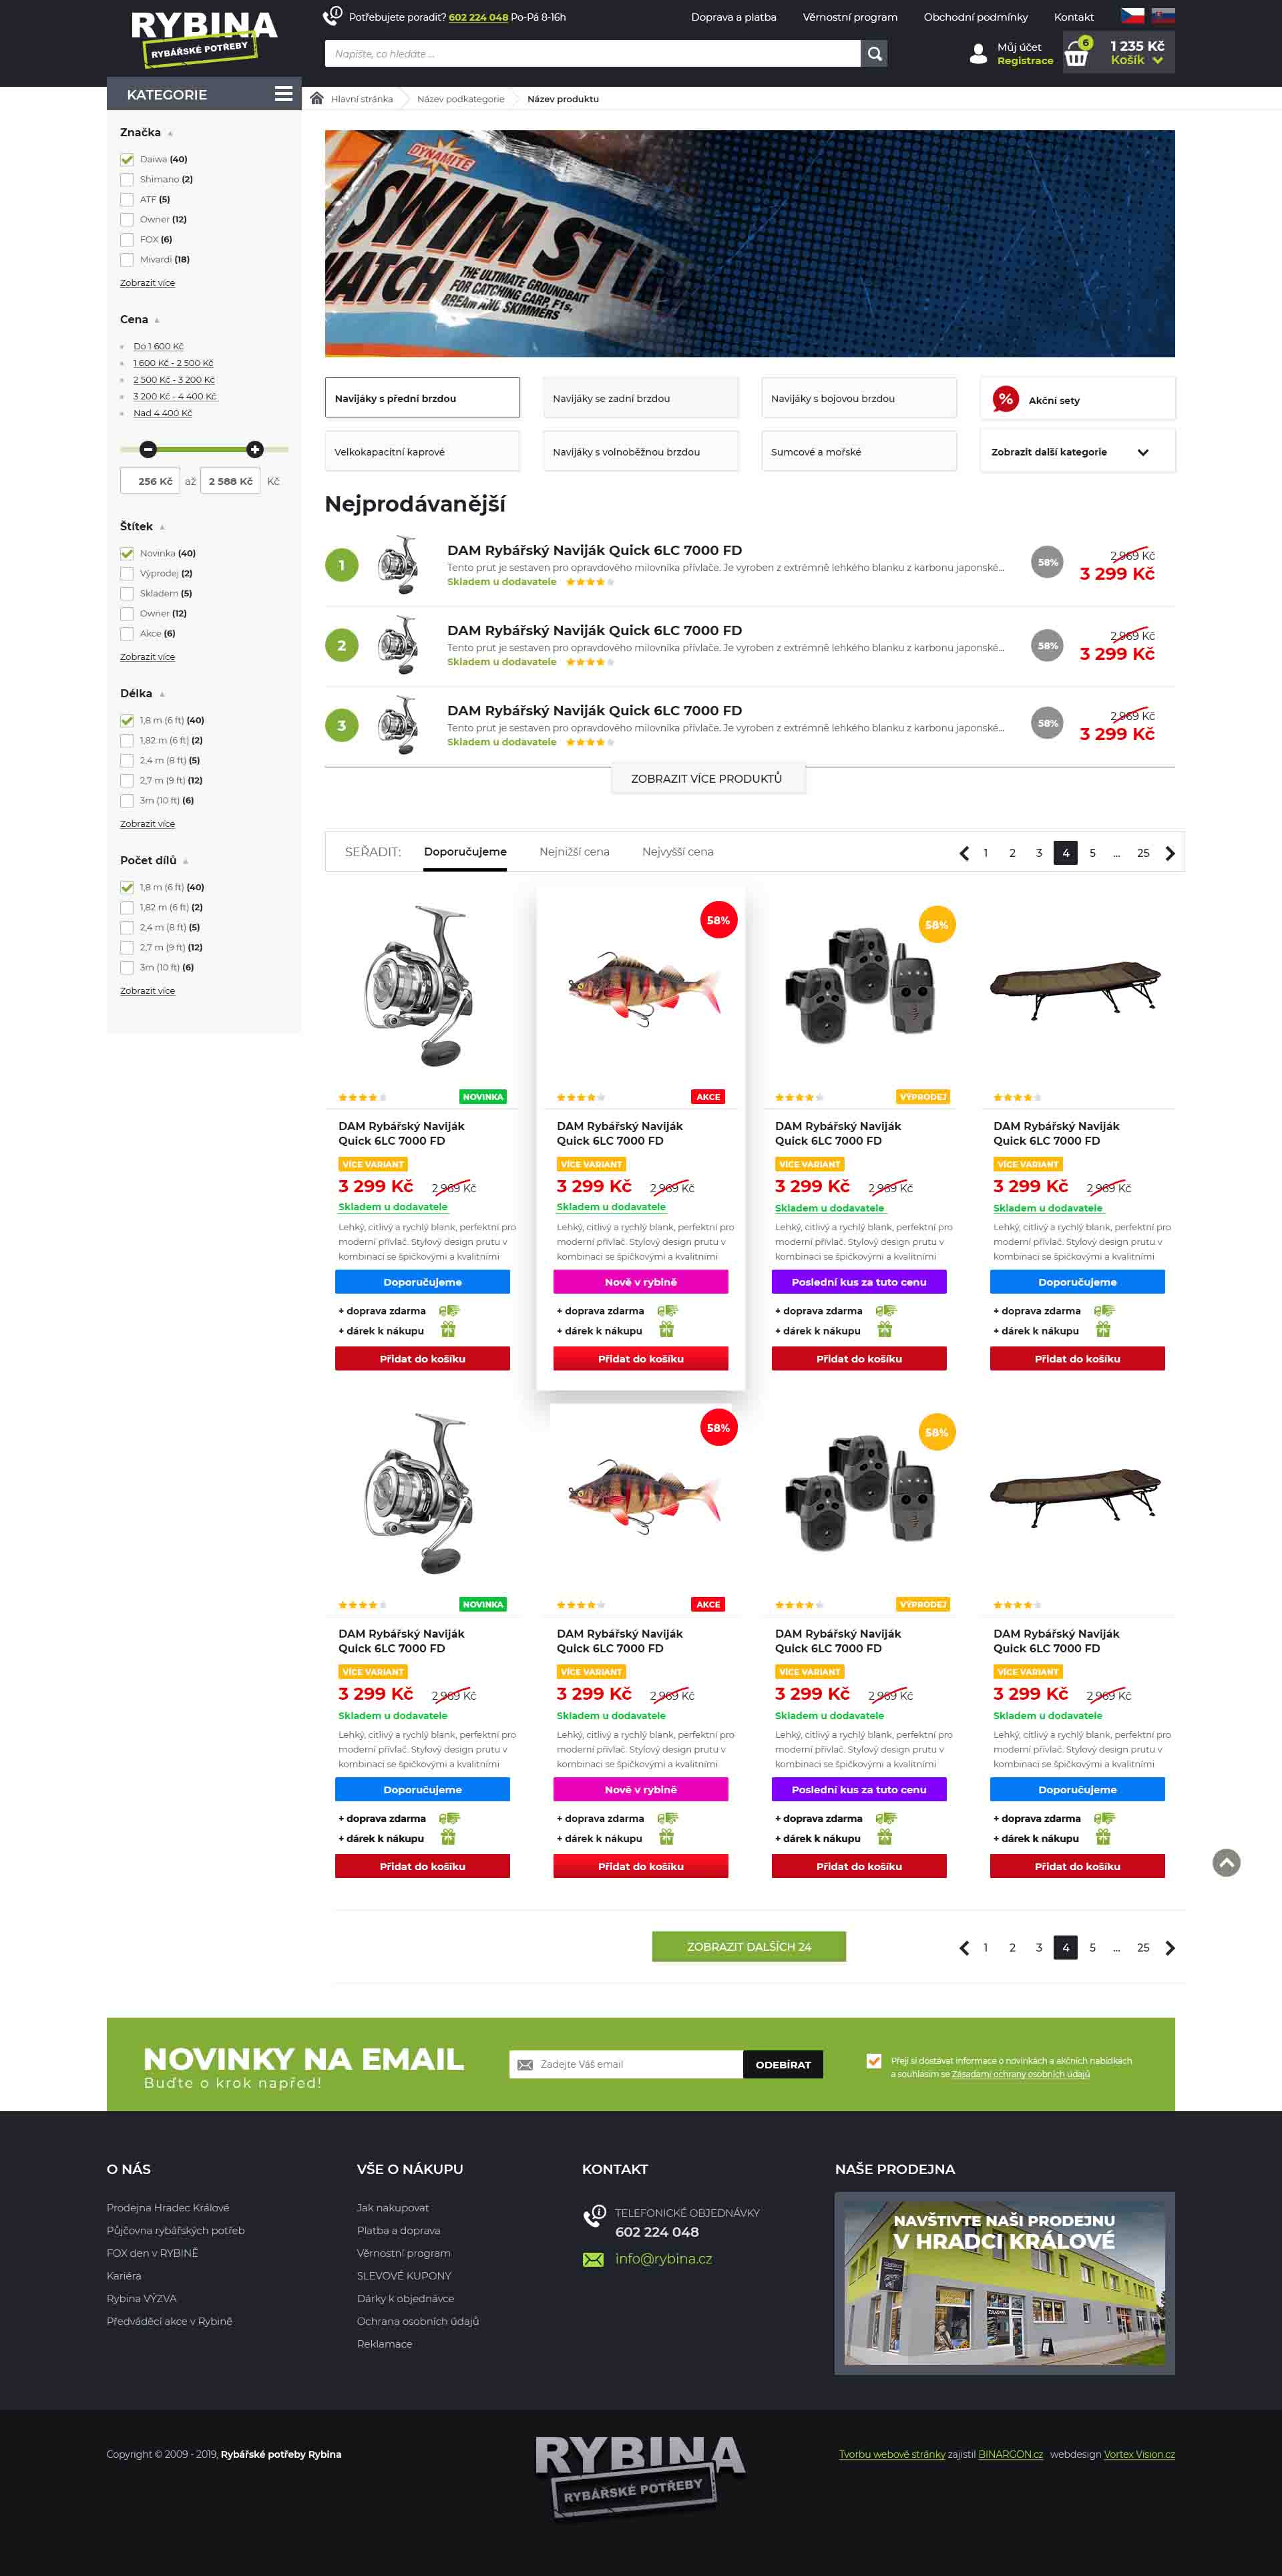The width and height of the screenshot is (1282, 2576).
Task: Click the minimum price slider handle
Action: [x=148, y=449]
